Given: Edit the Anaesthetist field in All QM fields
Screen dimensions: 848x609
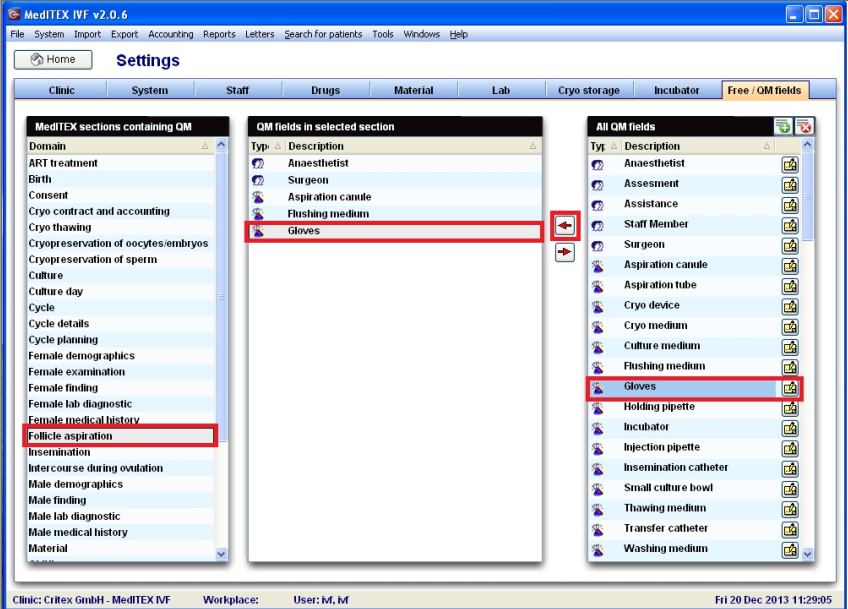Looking at the screenshot, I should tap(790, 164).
